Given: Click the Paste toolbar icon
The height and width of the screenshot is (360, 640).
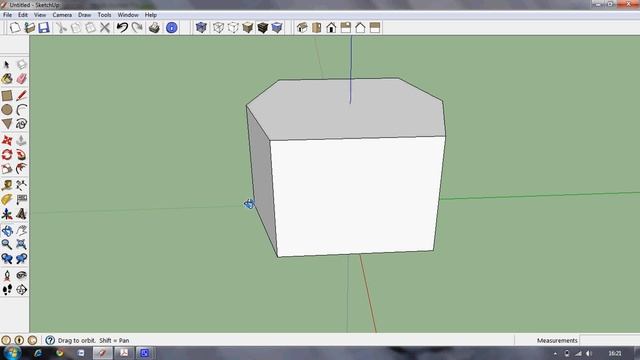Looking at the screenshot, I should 90,27.
